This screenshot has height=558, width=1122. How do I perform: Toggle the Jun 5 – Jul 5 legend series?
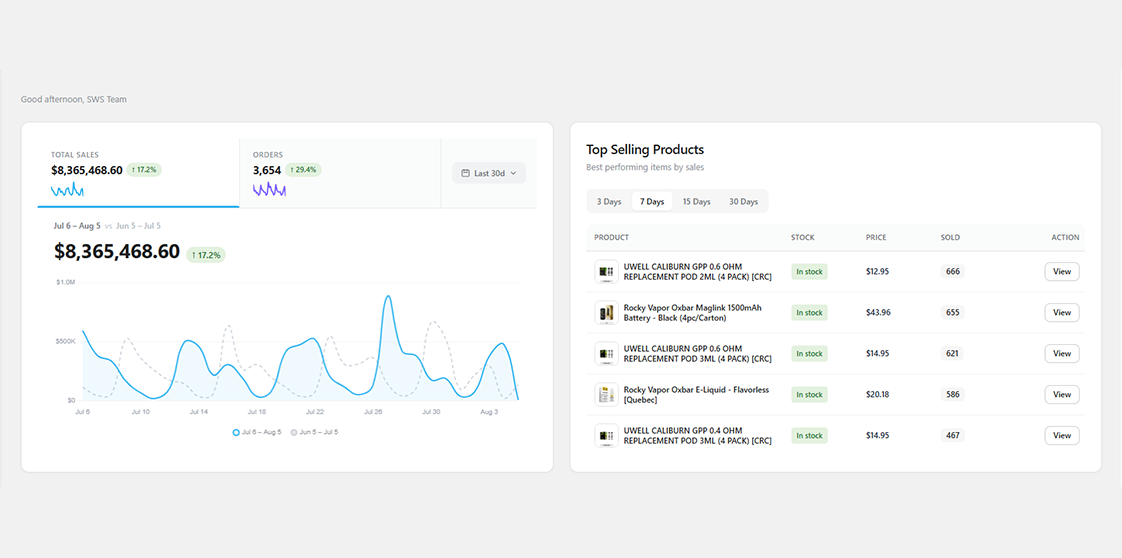315,433
